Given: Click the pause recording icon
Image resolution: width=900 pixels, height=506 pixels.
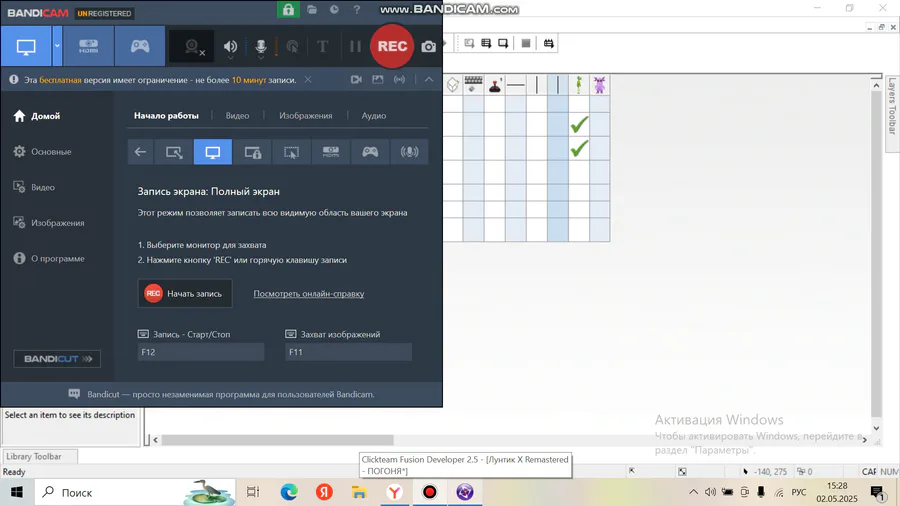Looking at the screenshot, I should click(355, 46).
